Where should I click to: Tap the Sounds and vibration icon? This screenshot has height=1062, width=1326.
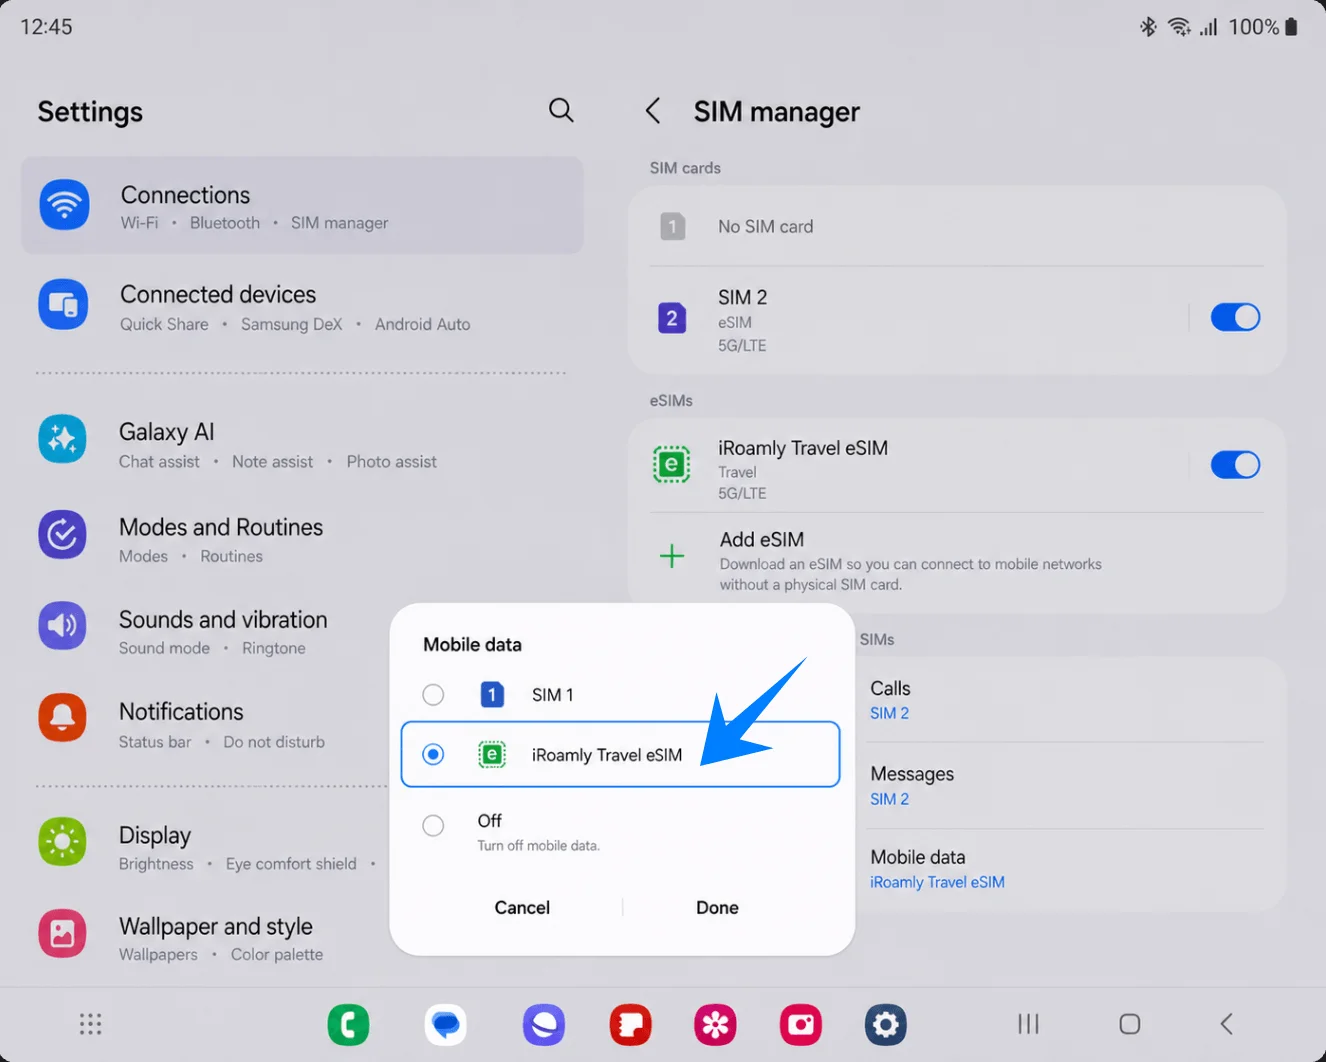tap(62, 626)
